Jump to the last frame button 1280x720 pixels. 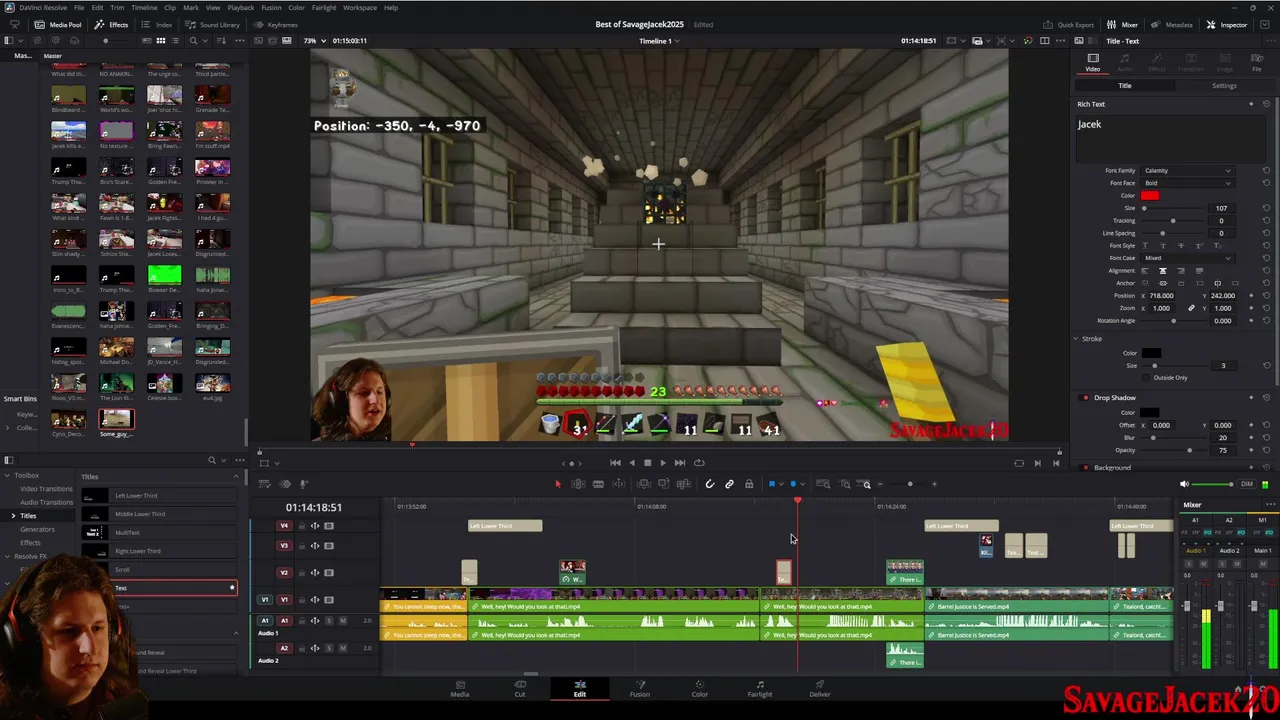click(x=679, y=463)
